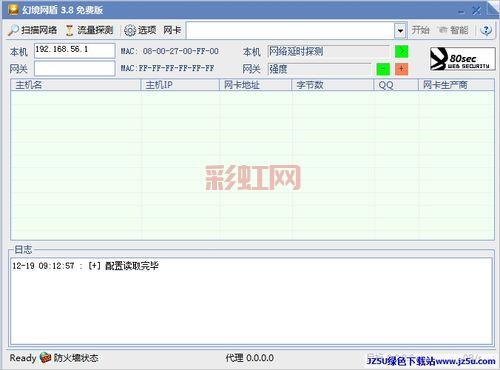Click the 网关 gateway address field
The height and width of the screenshot is (370, 500).
pyautogui.click(x=75, y=69)
